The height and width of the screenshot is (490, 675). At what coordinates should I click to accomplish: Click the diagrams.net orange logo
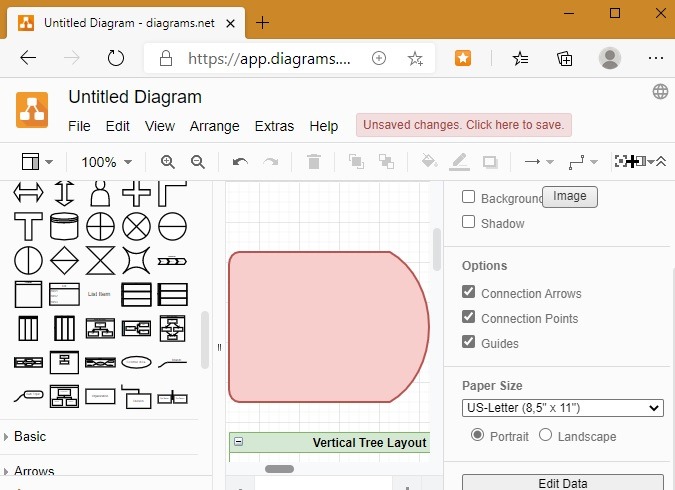coord(32,110)
